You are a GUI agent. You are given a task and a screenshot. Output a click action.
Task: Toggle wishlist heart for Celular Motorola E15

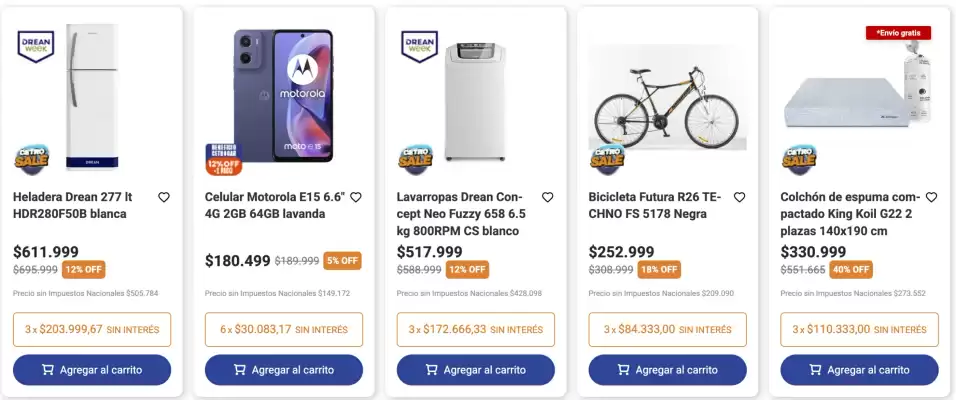[x=356, y=198]
